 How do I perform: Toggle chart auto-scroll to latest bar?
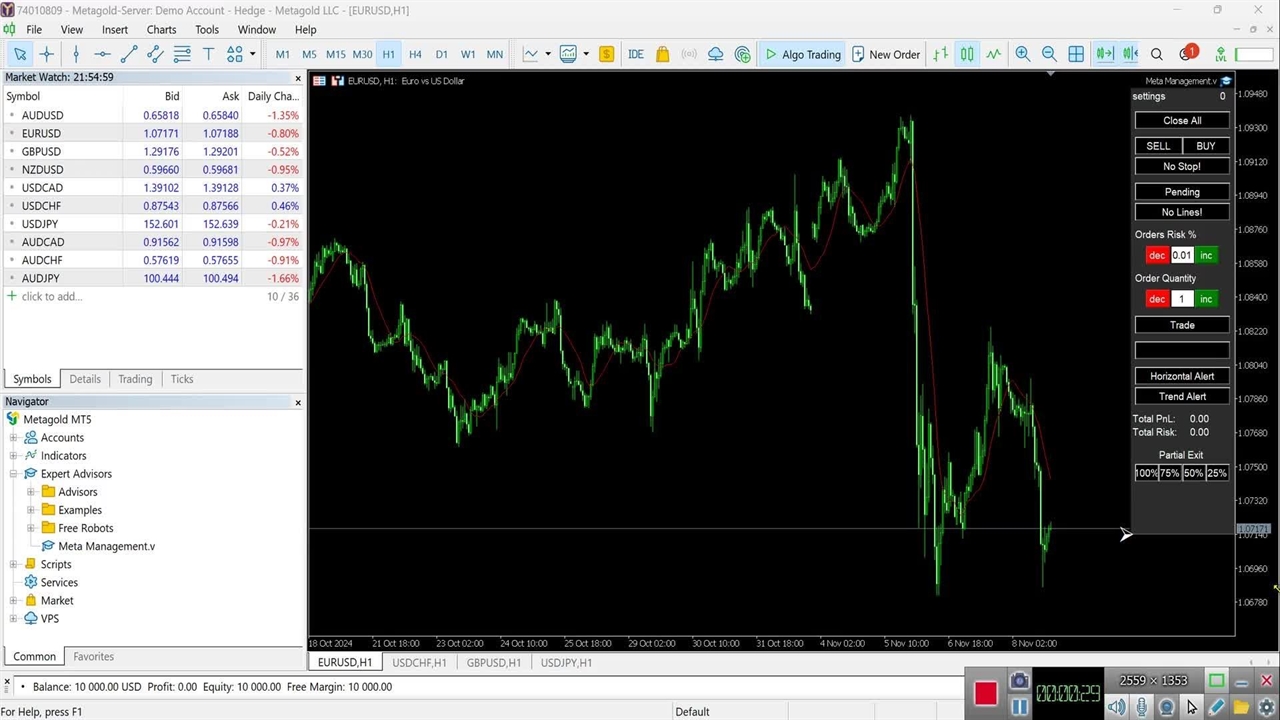tap(1104, 54)
